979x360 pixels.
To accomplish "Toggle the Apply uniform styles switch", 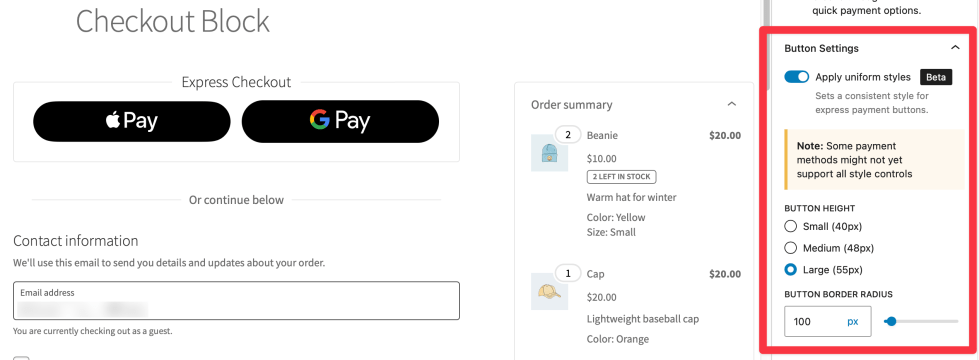I will 797,77.
